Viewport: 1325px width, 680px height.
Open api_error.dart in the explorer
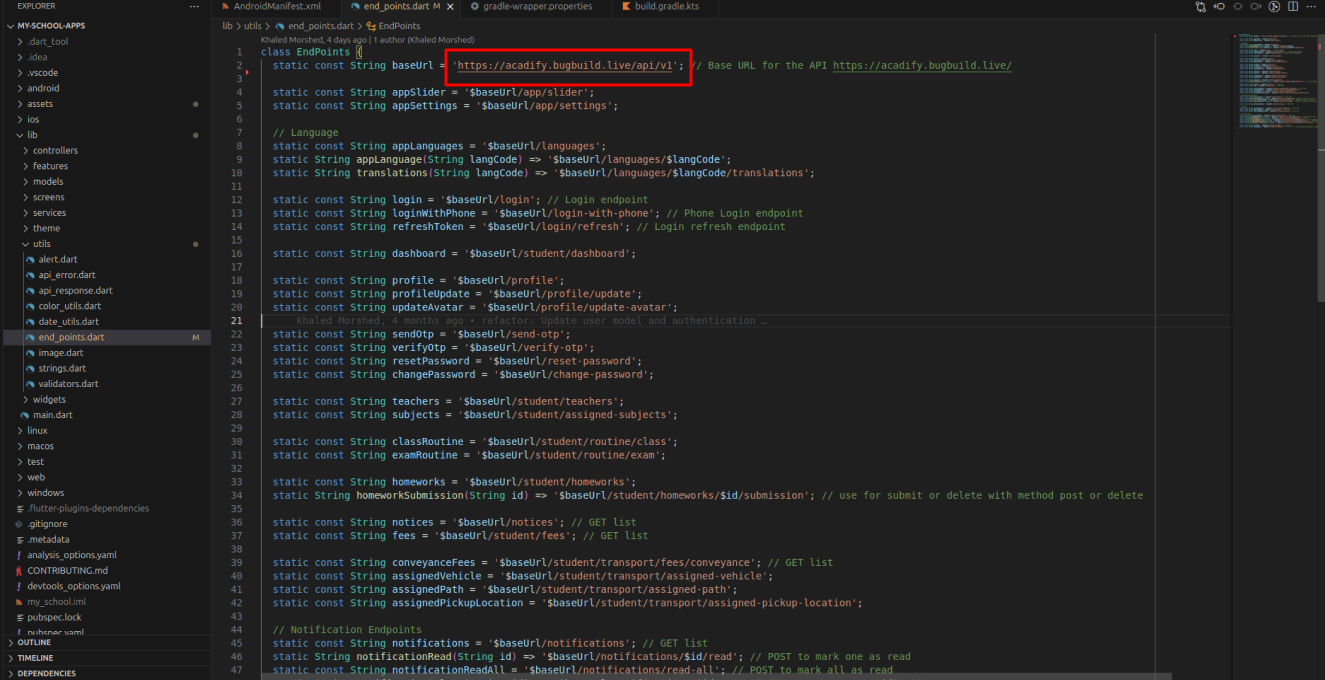[67, 275]
